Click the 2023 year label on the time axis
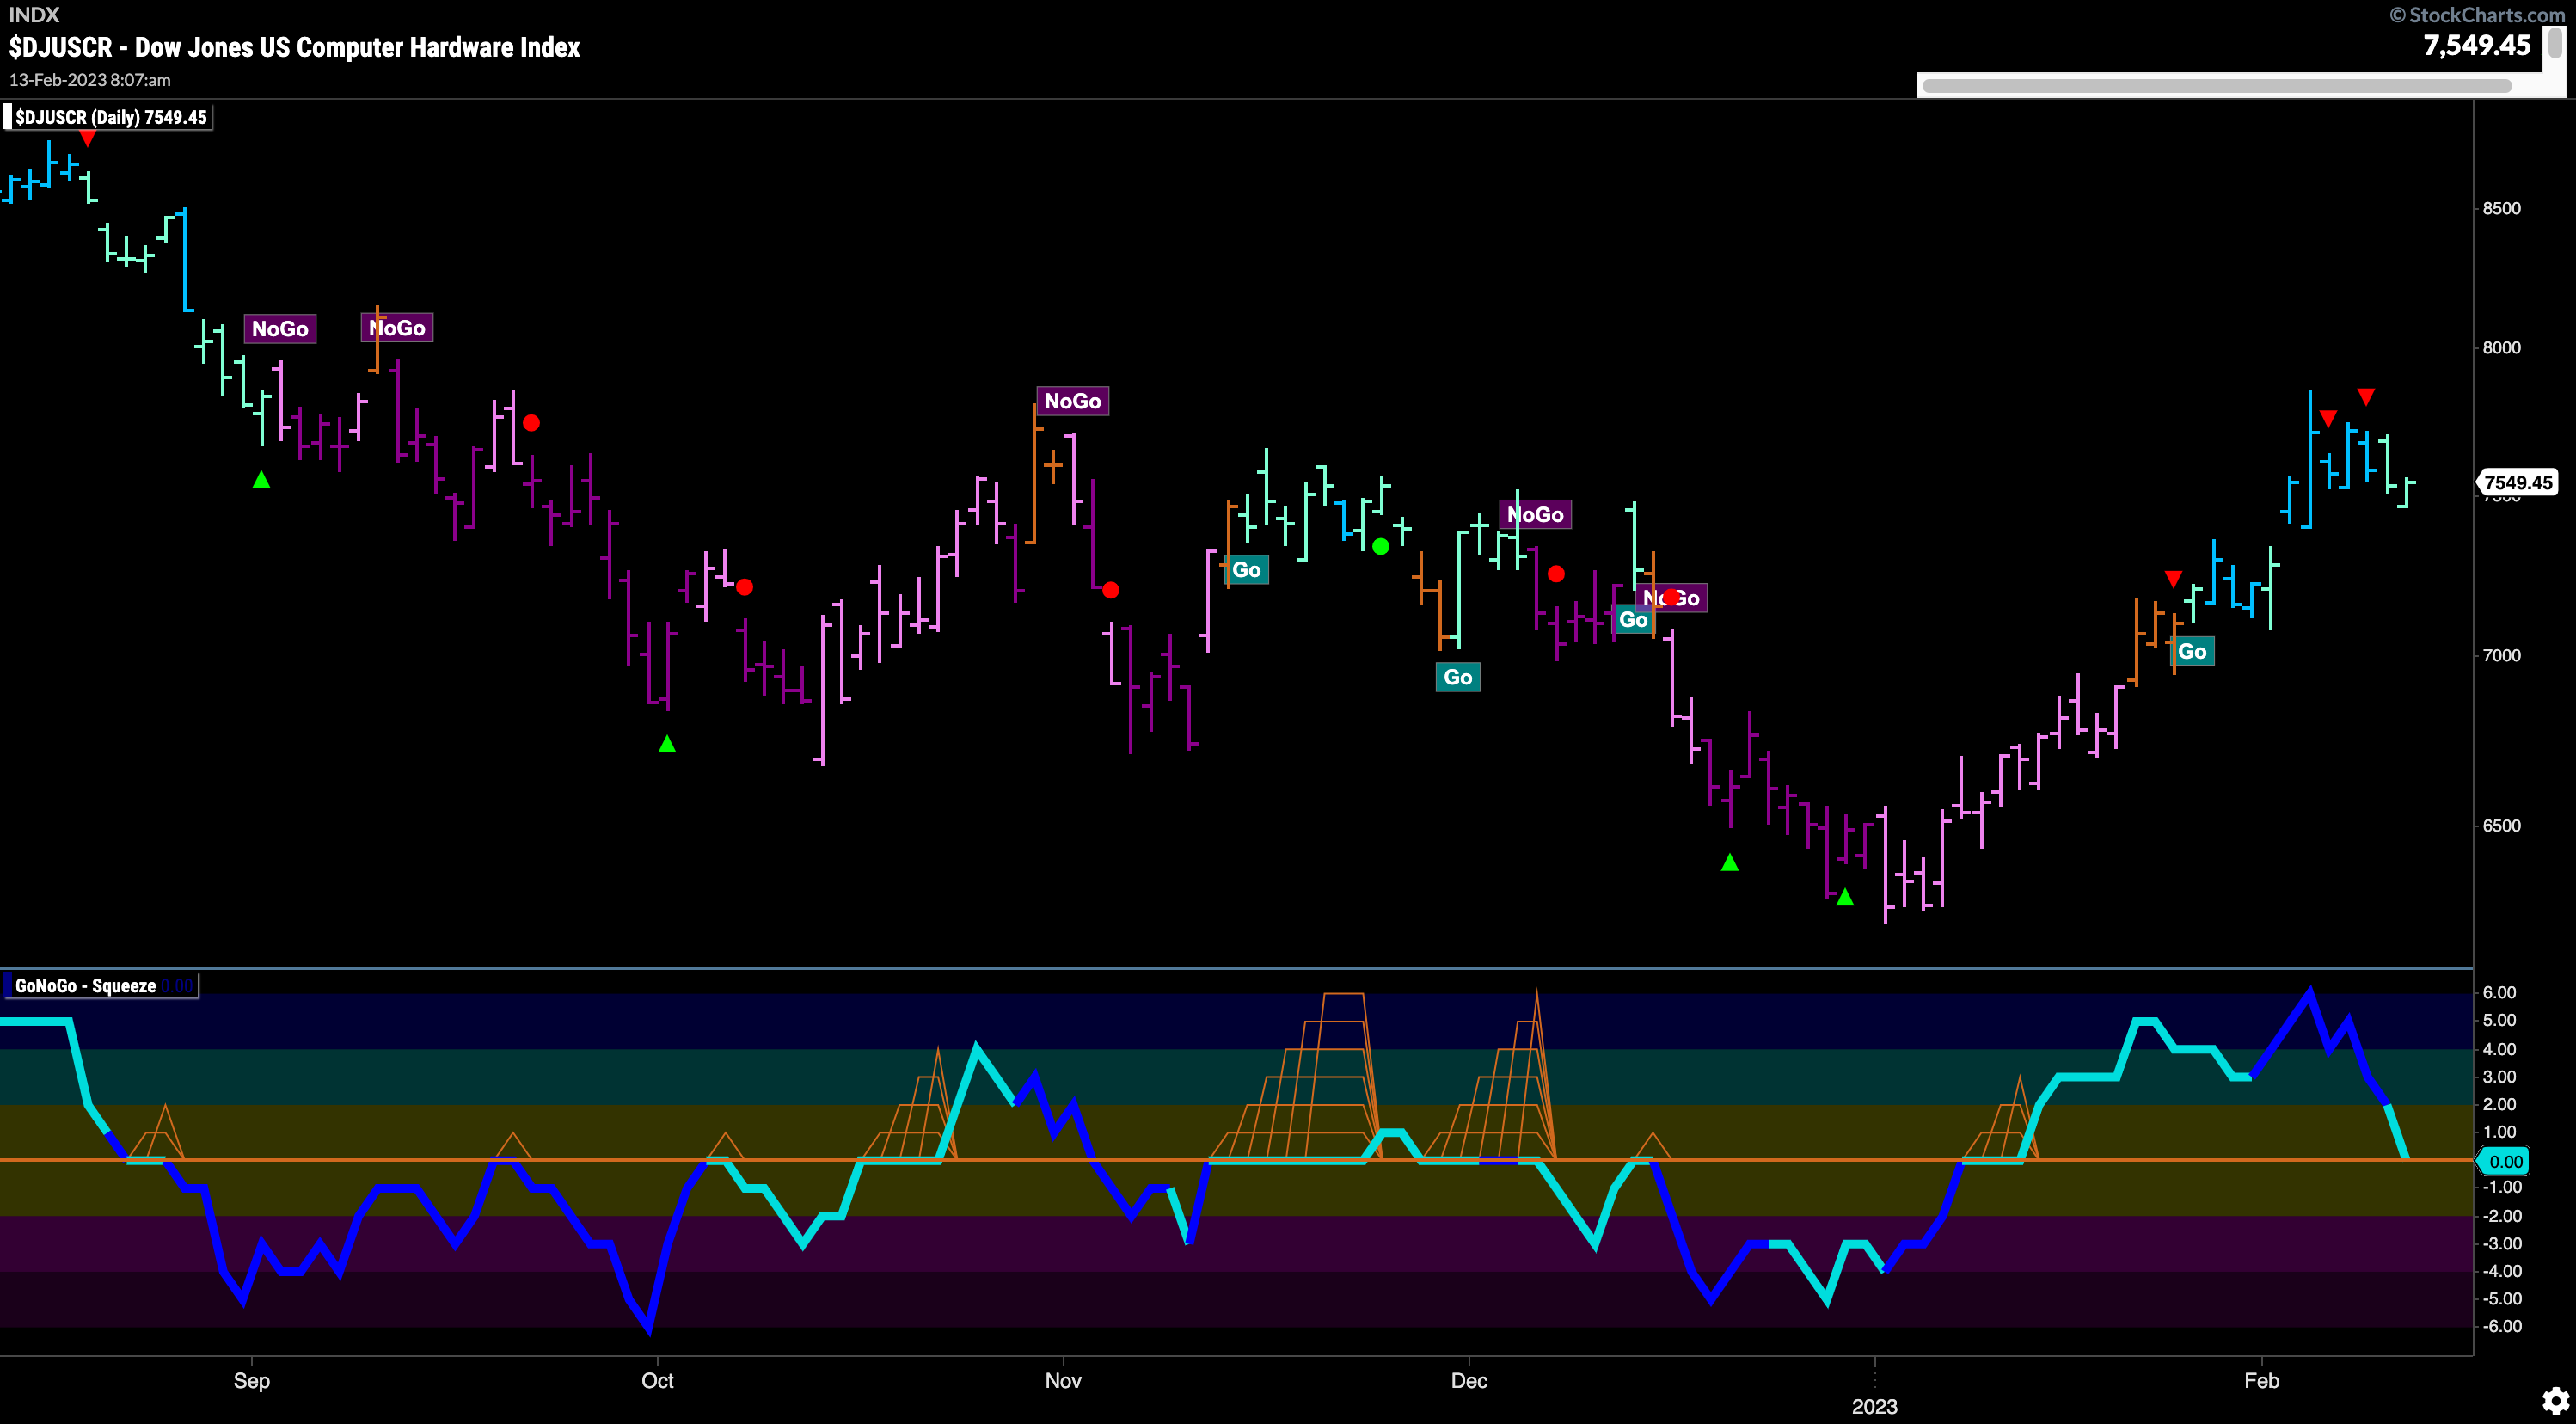Image resolution: width=2576 pixels, height=1424 pixels. pos(1874,1406)
